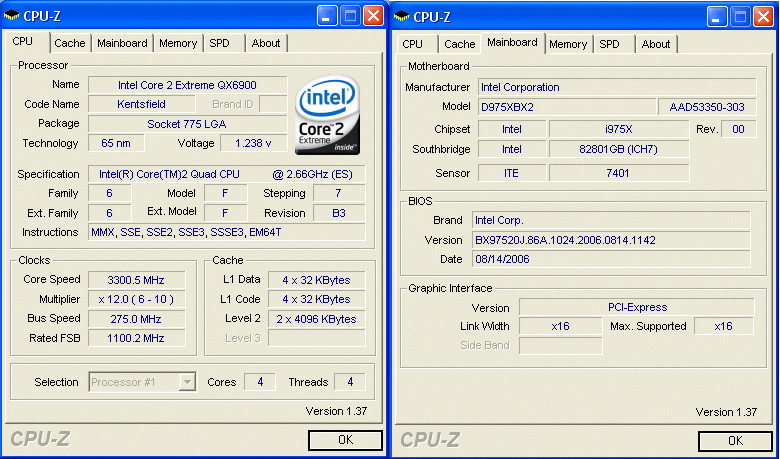Click OK button in the right CPU-Z window
The height and width of the screenshot is (459, 780).
(735, 441)
